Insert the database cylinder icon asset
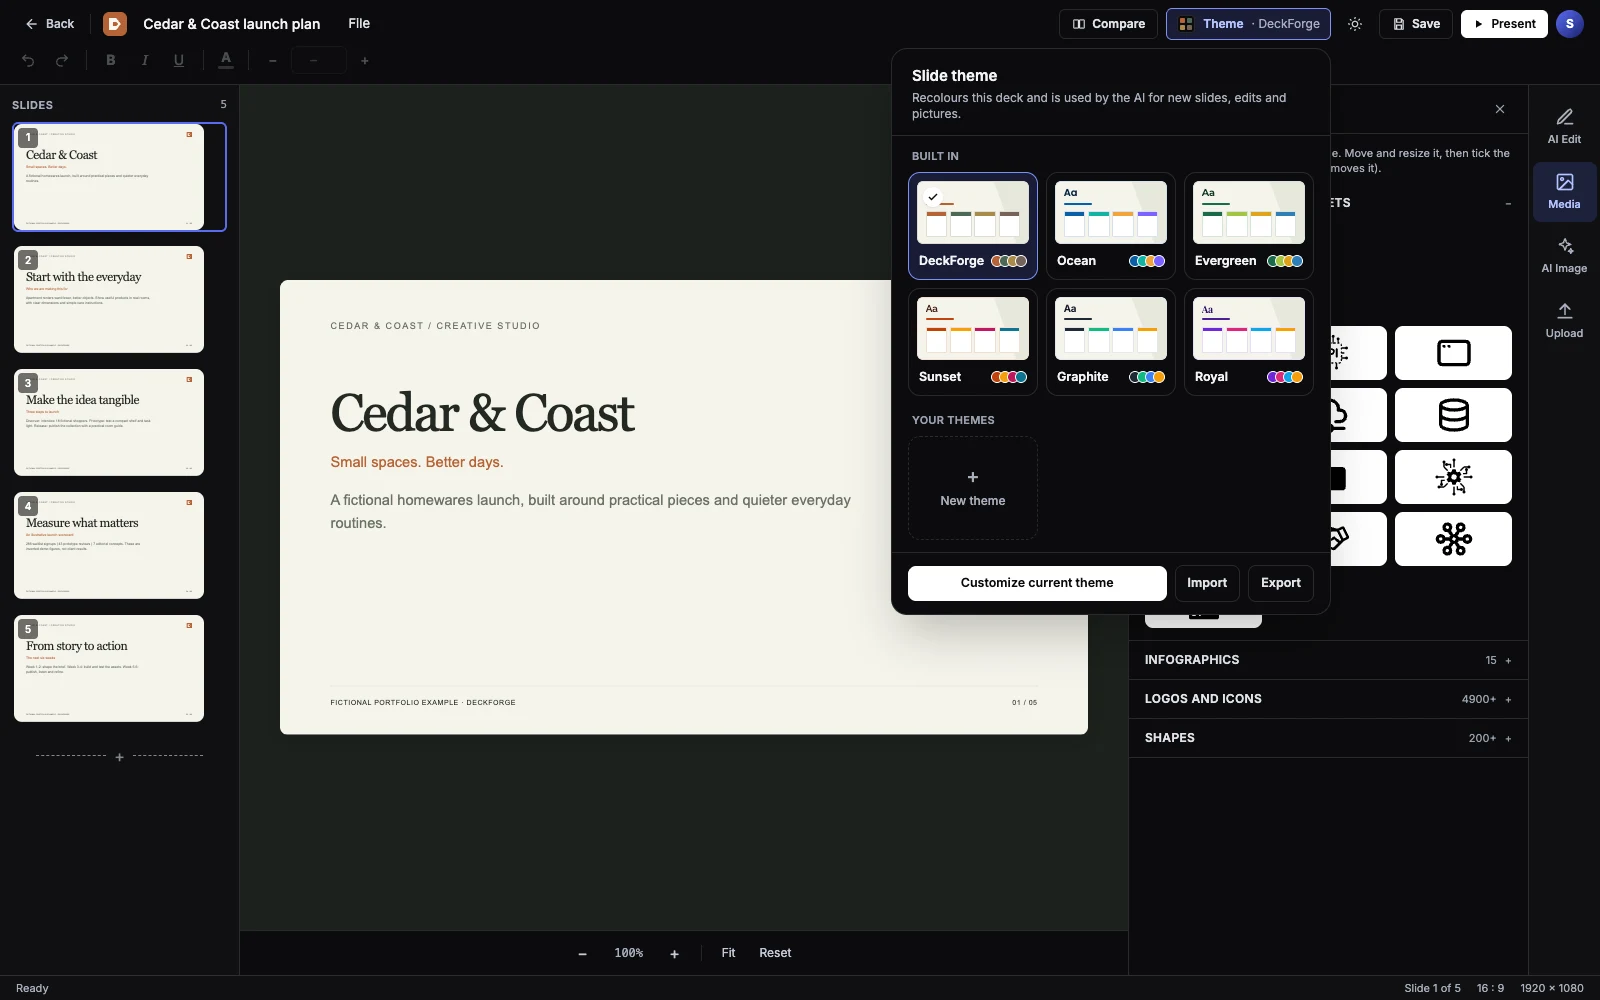 point(1453,415)
